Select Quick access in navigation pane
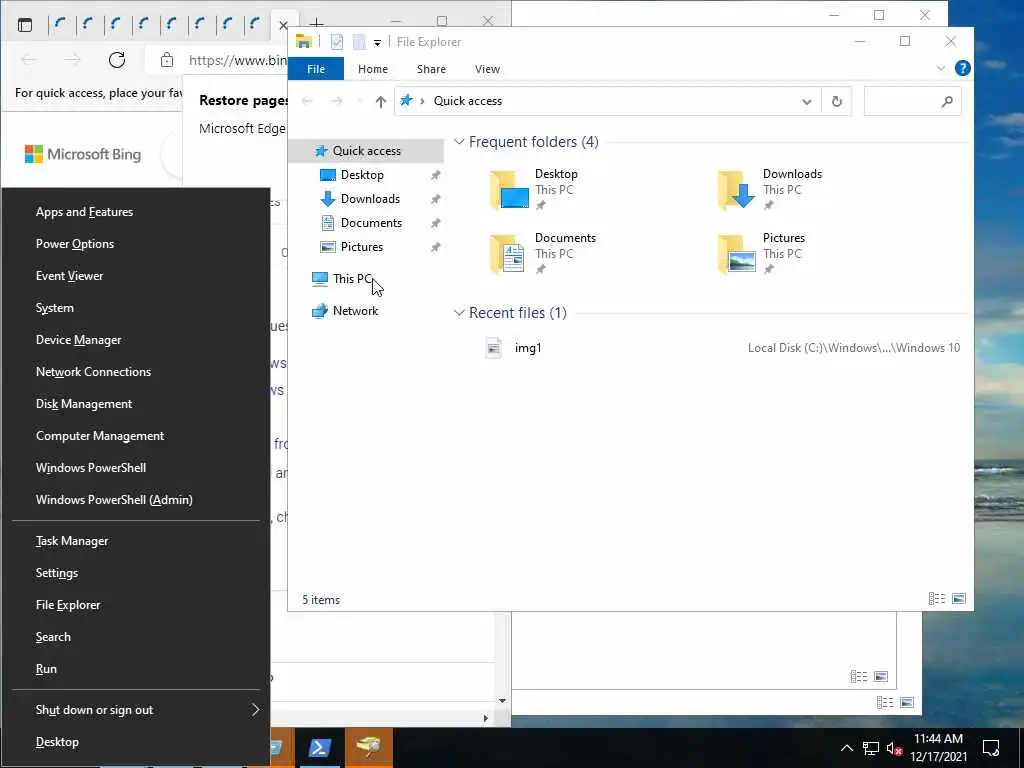 366,151
